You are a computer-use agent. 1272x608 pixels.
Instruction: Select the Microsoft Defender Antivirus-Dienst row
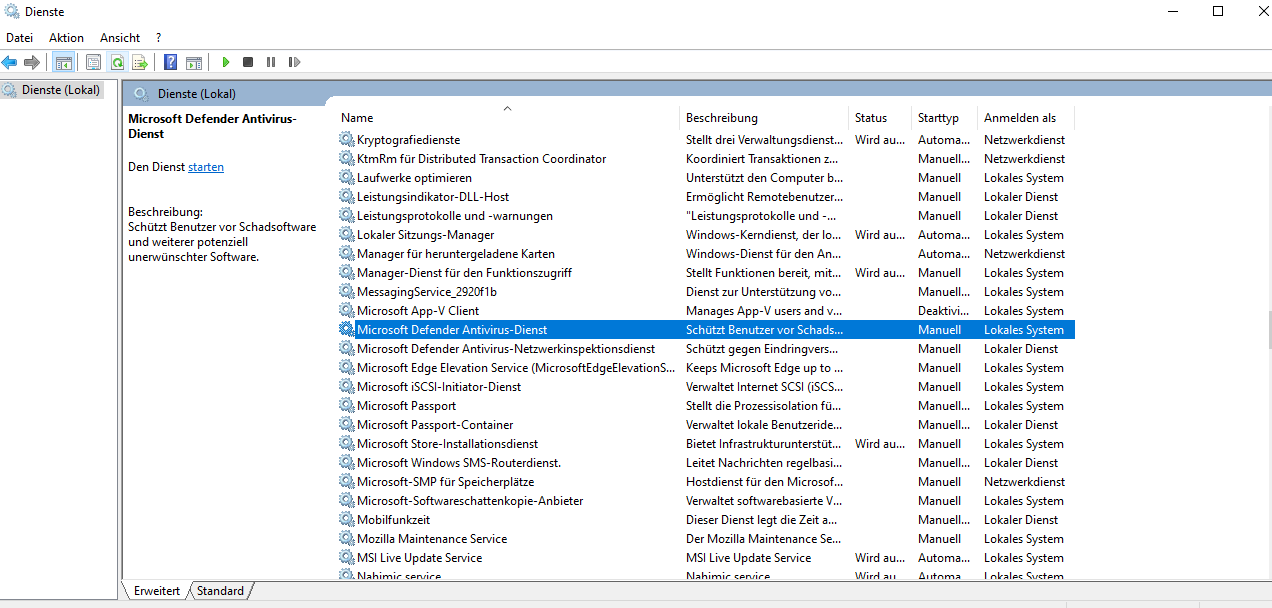click(706, 330)
